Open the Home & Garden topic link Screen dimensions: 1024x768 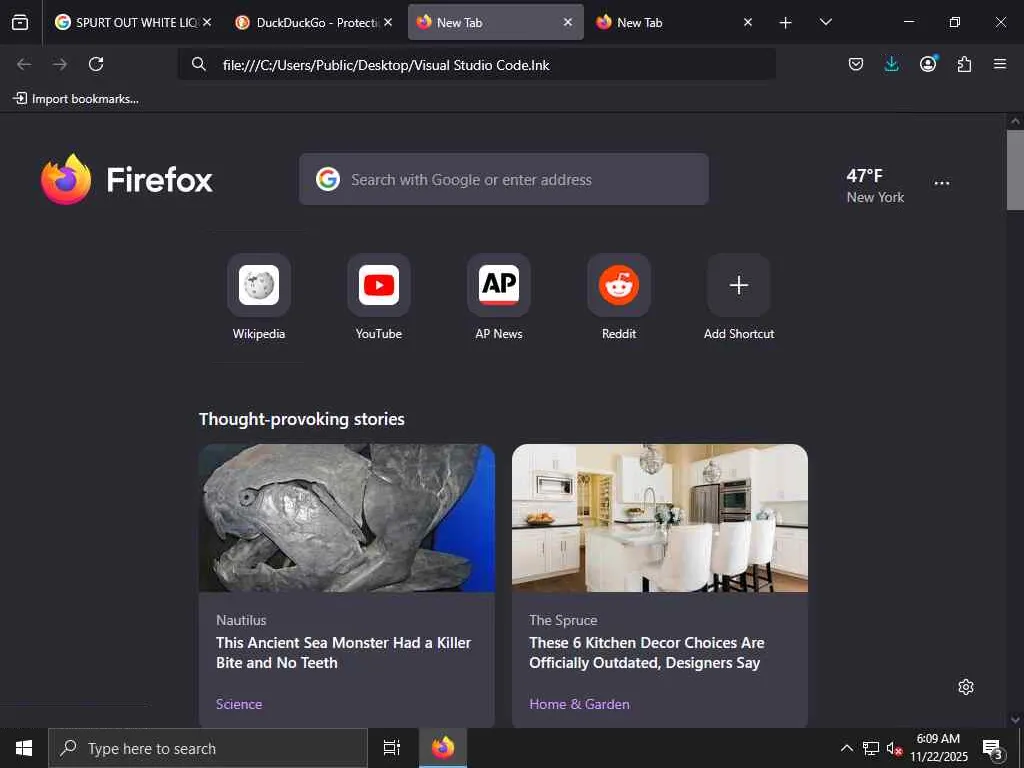tap(579, 704)
